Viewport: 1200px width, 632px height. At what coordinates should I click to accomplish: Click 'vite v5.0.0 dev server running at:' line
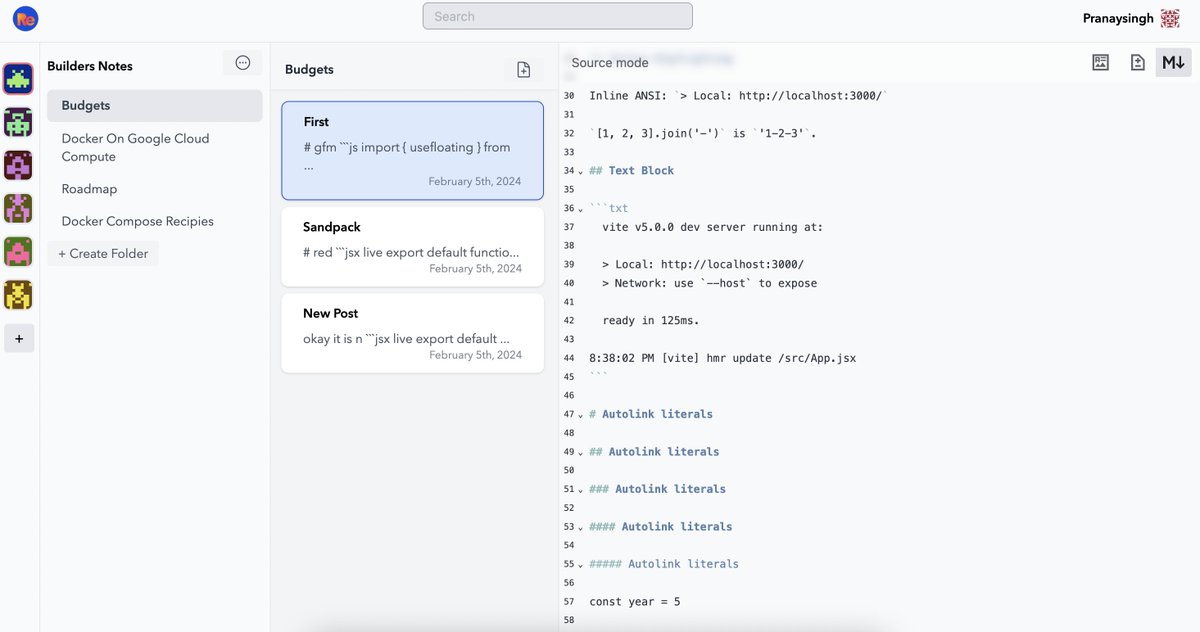tap(712, 227)
